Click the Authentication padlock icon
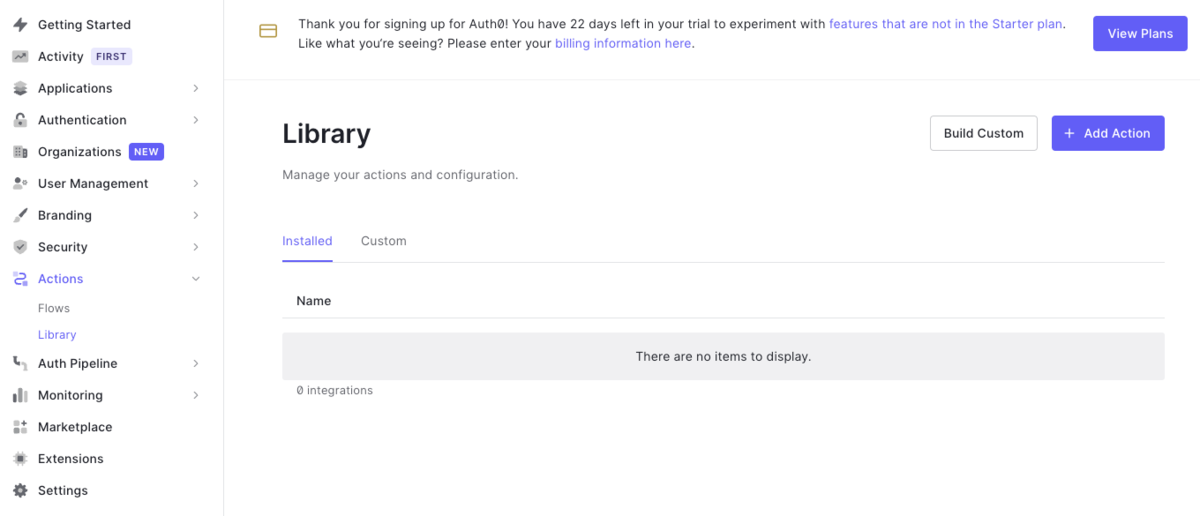1200x516 pixels. pyautogui.click(x=20, y=120)
